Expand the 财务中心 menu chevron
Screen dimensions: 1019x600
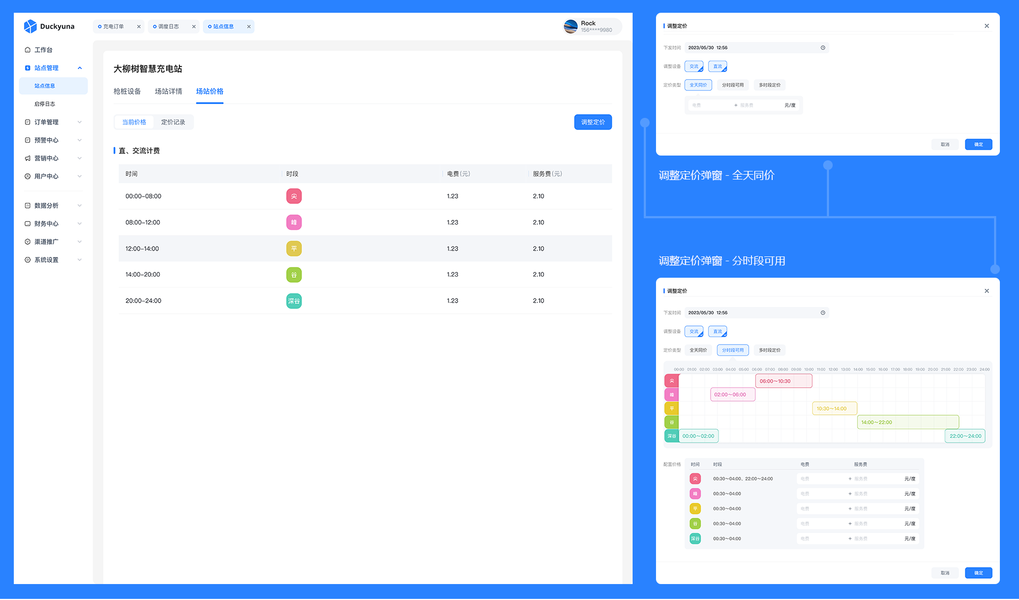(79, 224)
